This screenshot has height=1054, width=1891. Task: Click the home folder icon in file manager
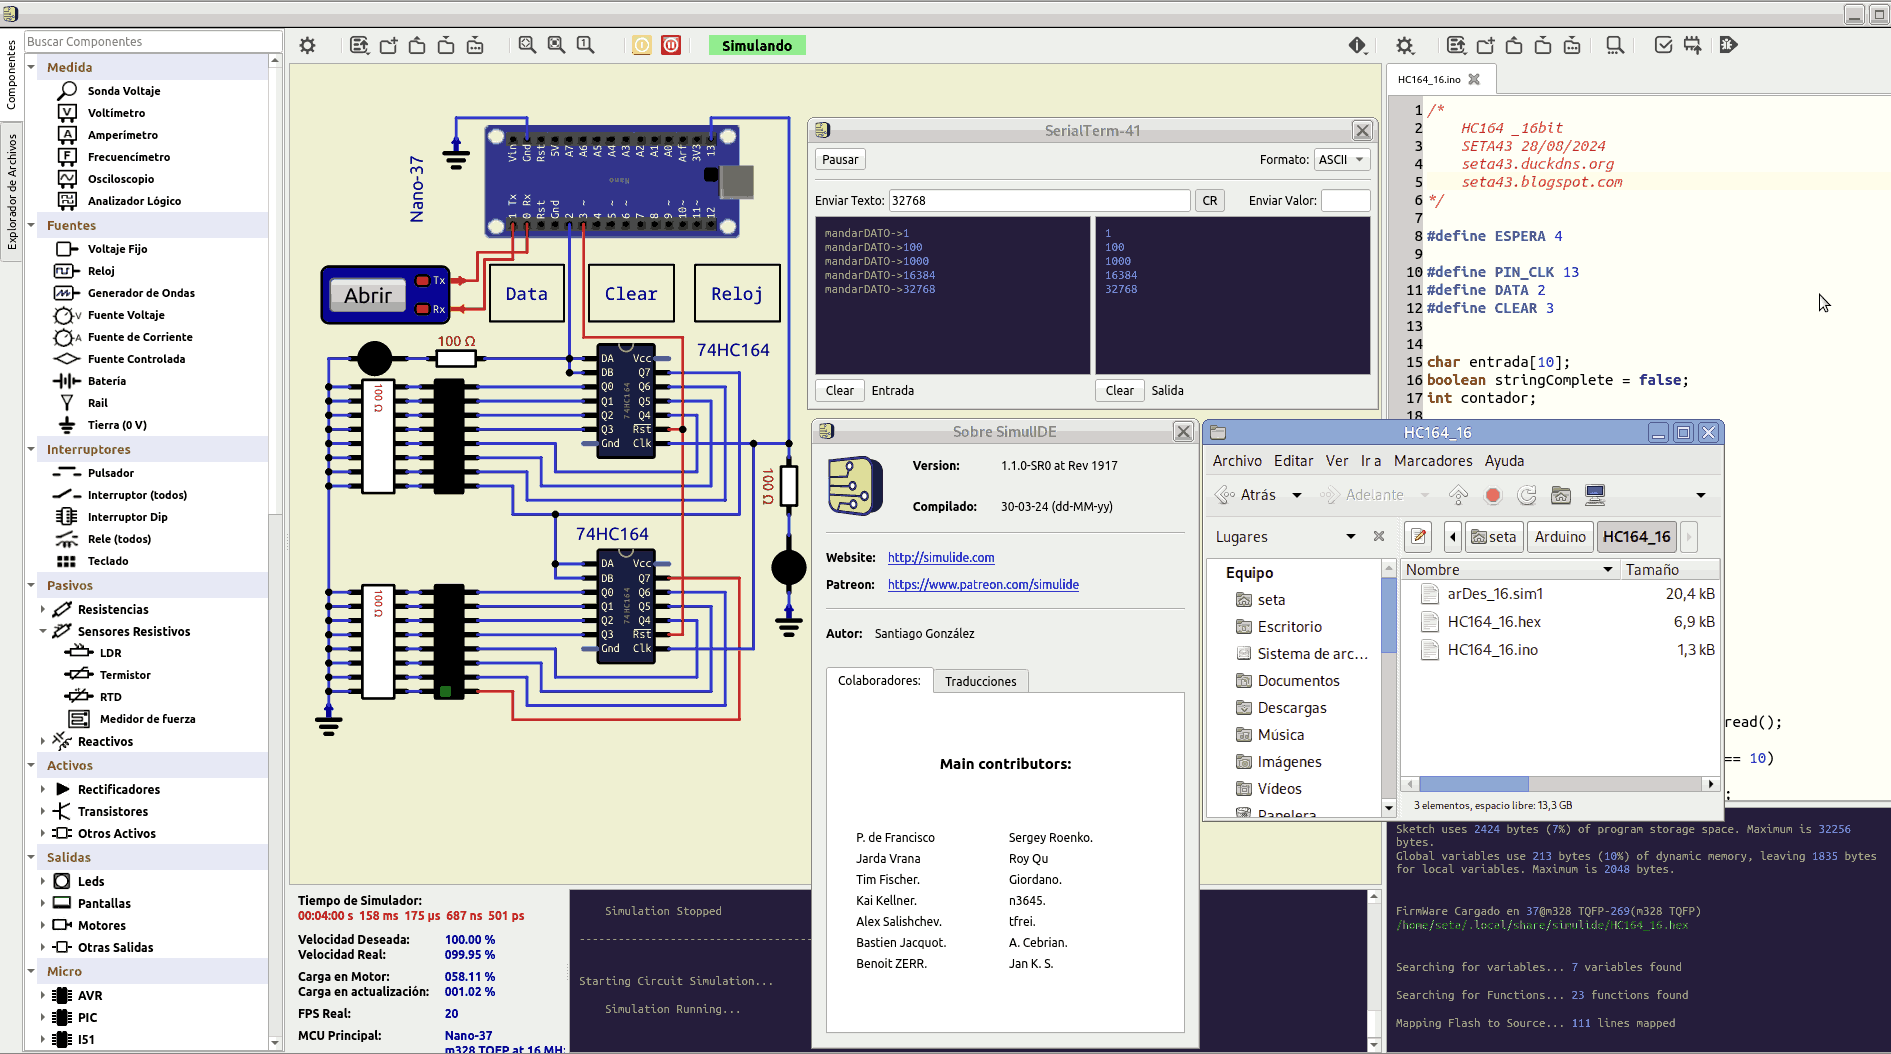click(x=1560, y=495)
